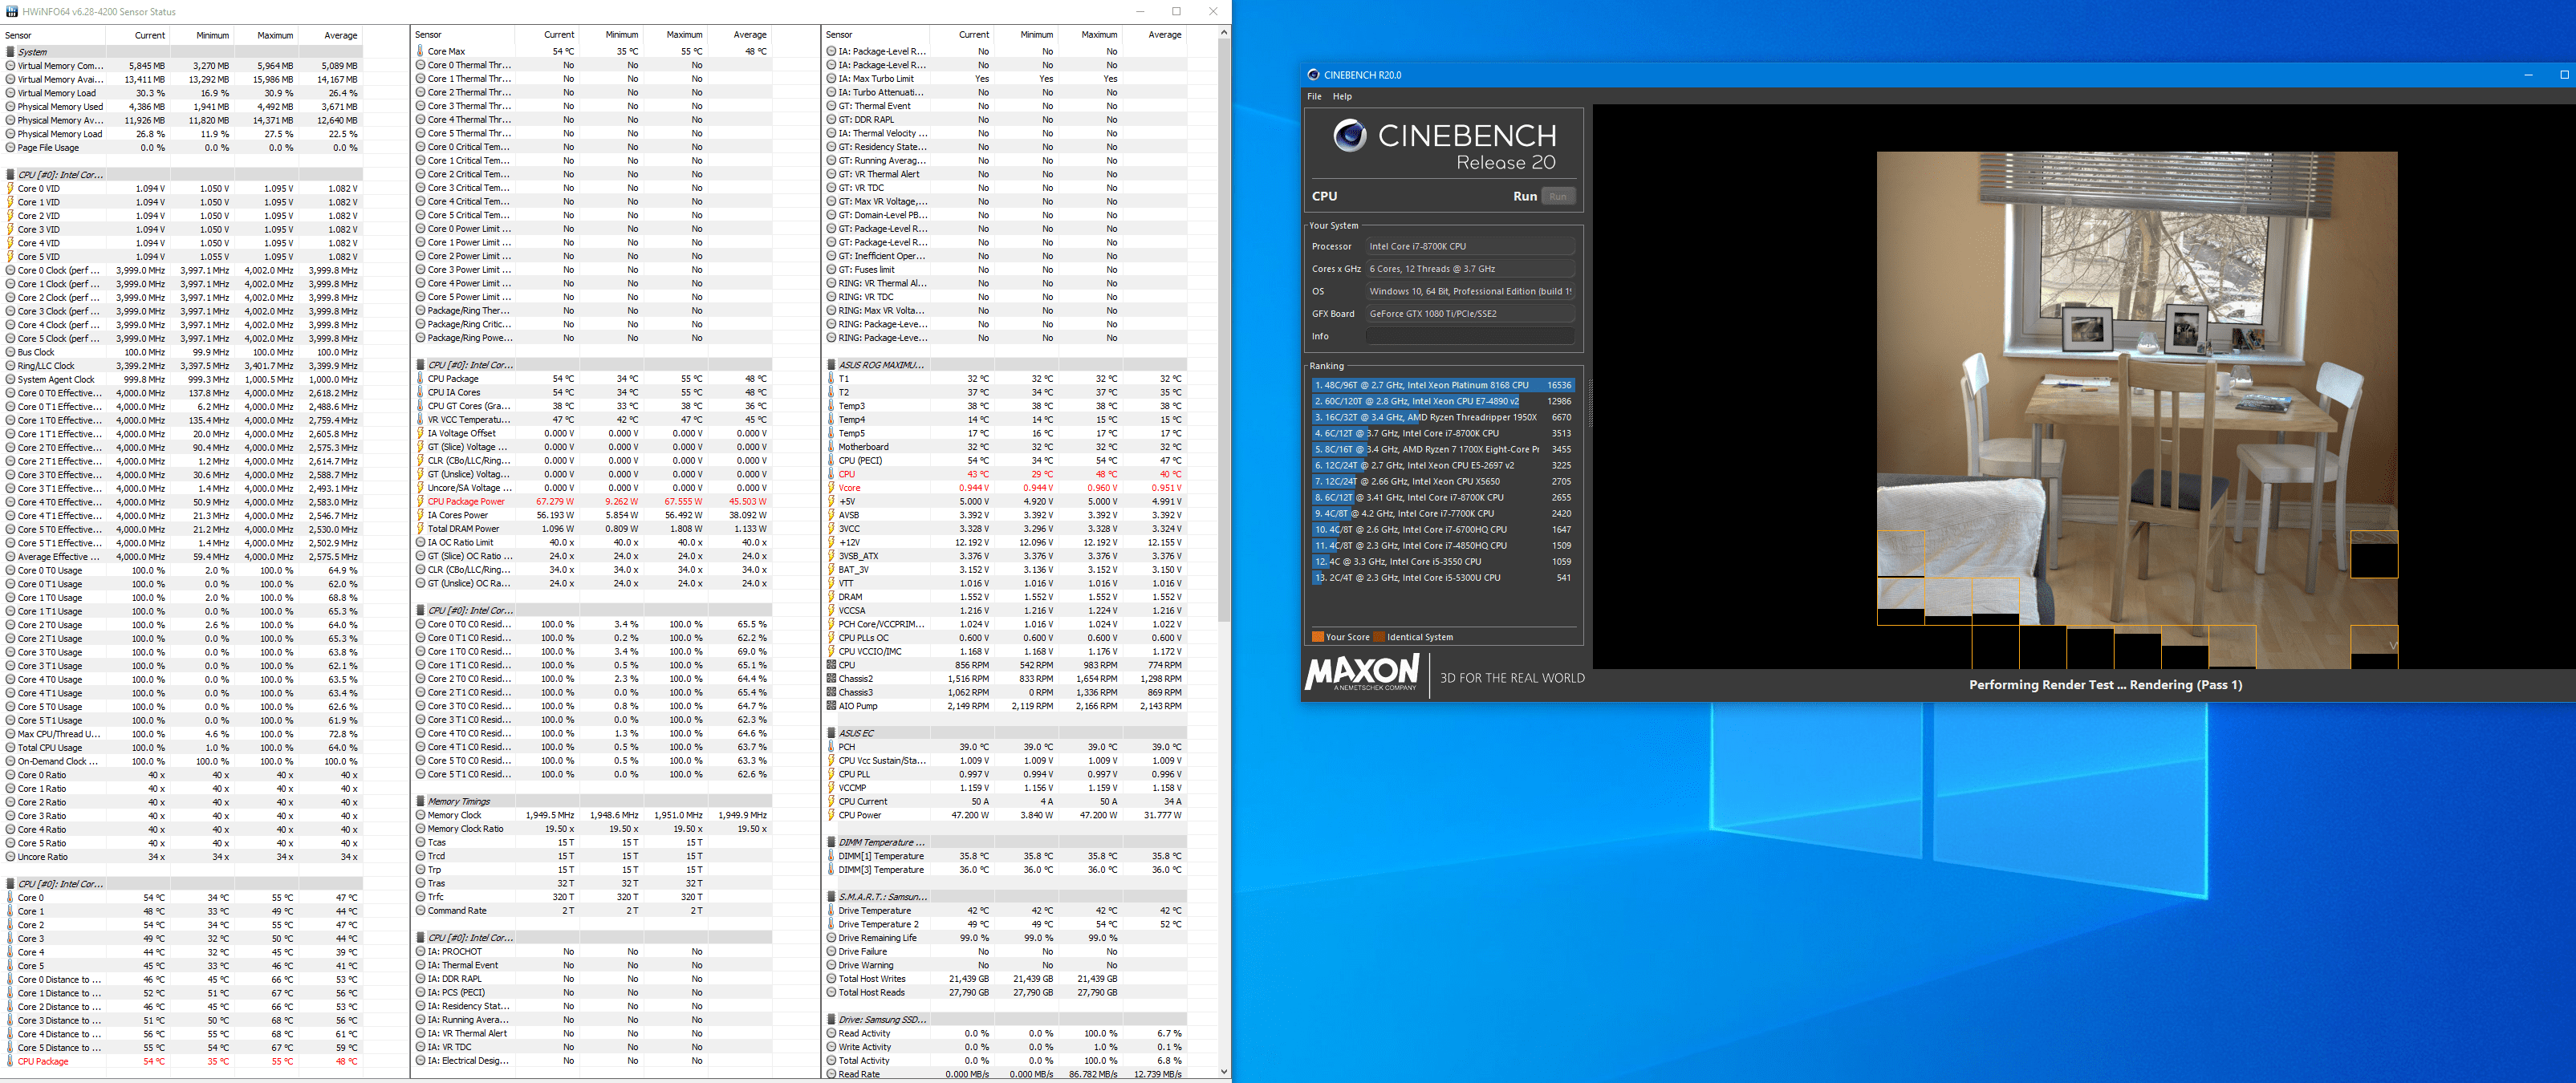Click the orange Your Score legend swatch
2576x1083 pixels.
(x=1317, y=637)
